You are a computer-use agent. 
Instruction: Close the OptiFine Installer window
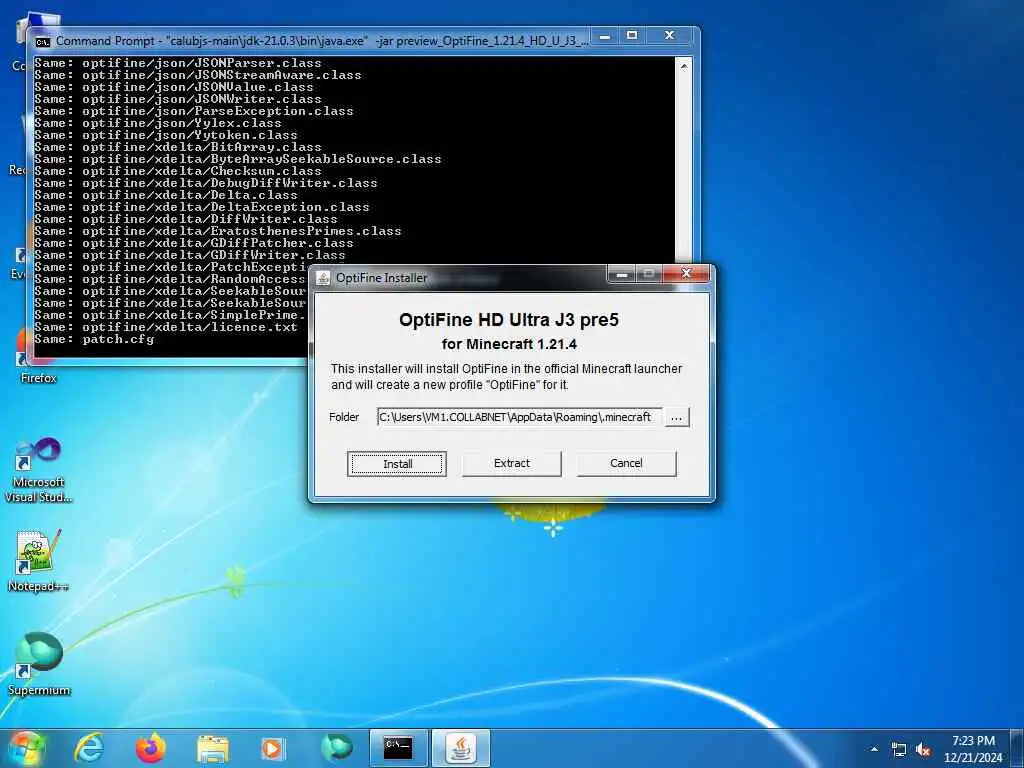coord(686,274)
